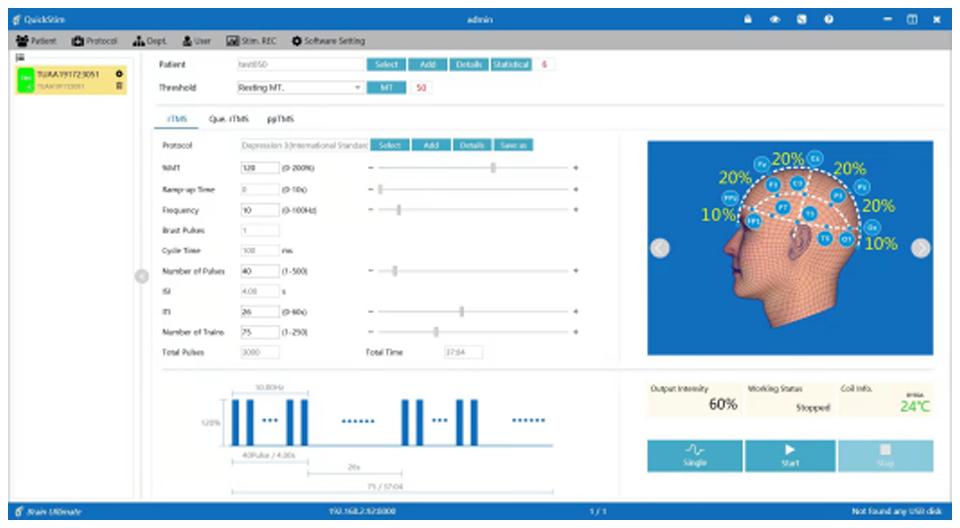The height and width of the screenshot is (528, 960).
Task: Open the Protocol management menu
Action: point(96,41)
